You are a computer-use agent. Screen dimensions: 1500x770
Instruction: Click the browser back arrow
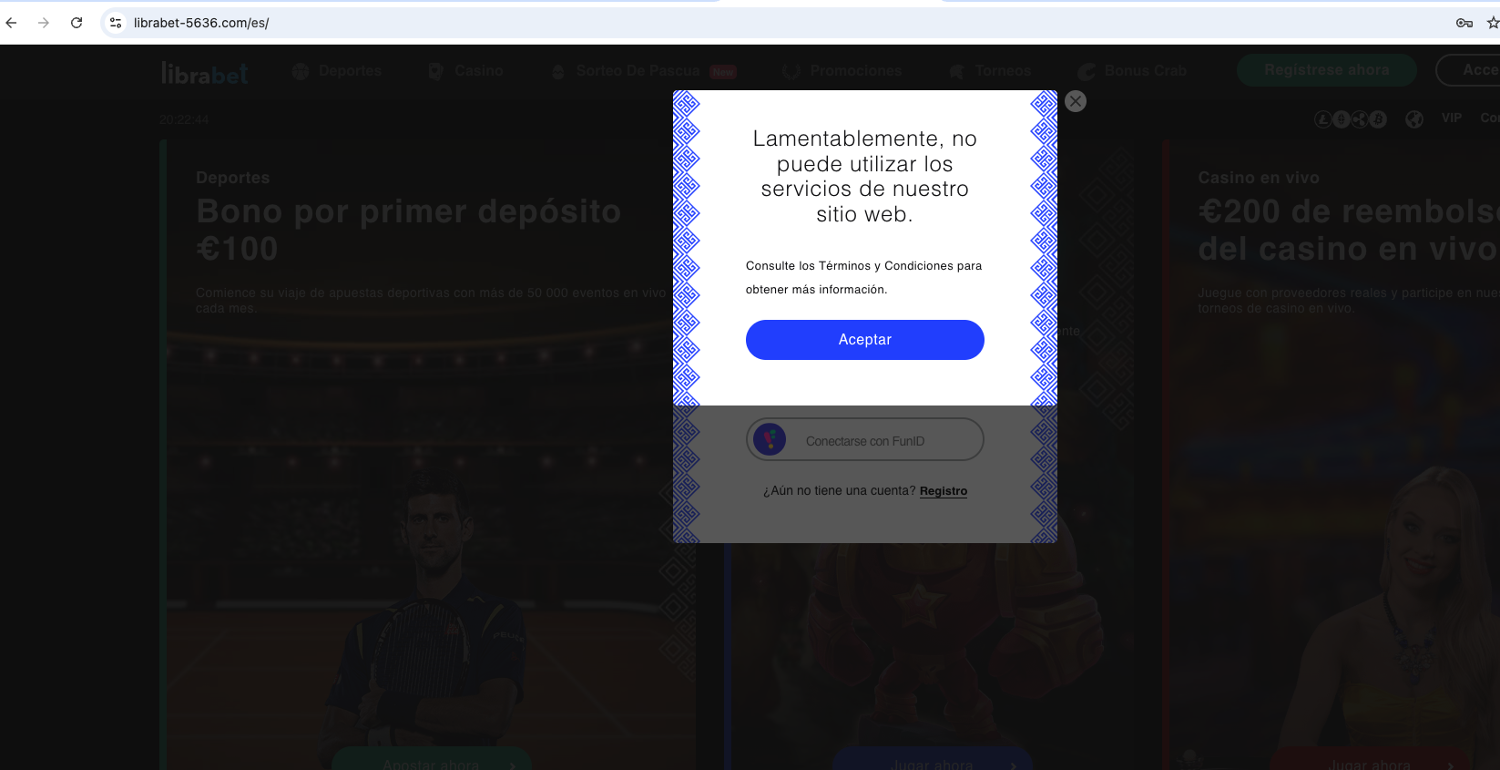(x=11, y=23)
